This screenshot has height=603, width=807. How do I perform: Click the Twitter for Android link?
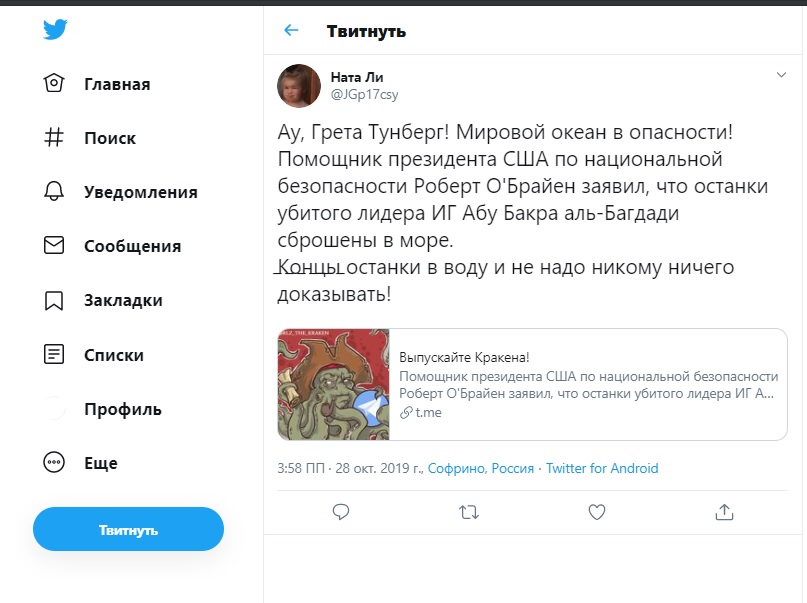click(x=602, y=468)
